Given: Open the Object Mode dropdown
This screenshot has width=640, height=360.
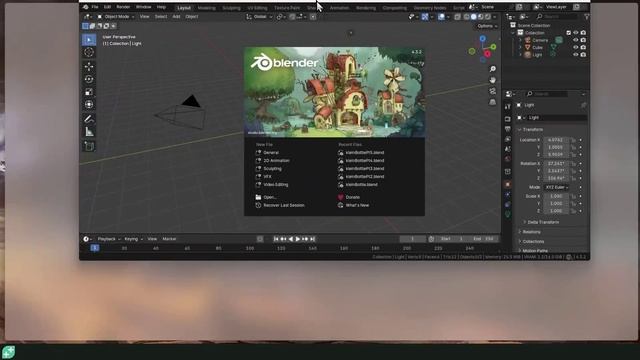Looking at the screenshot, I should (116, 17).
